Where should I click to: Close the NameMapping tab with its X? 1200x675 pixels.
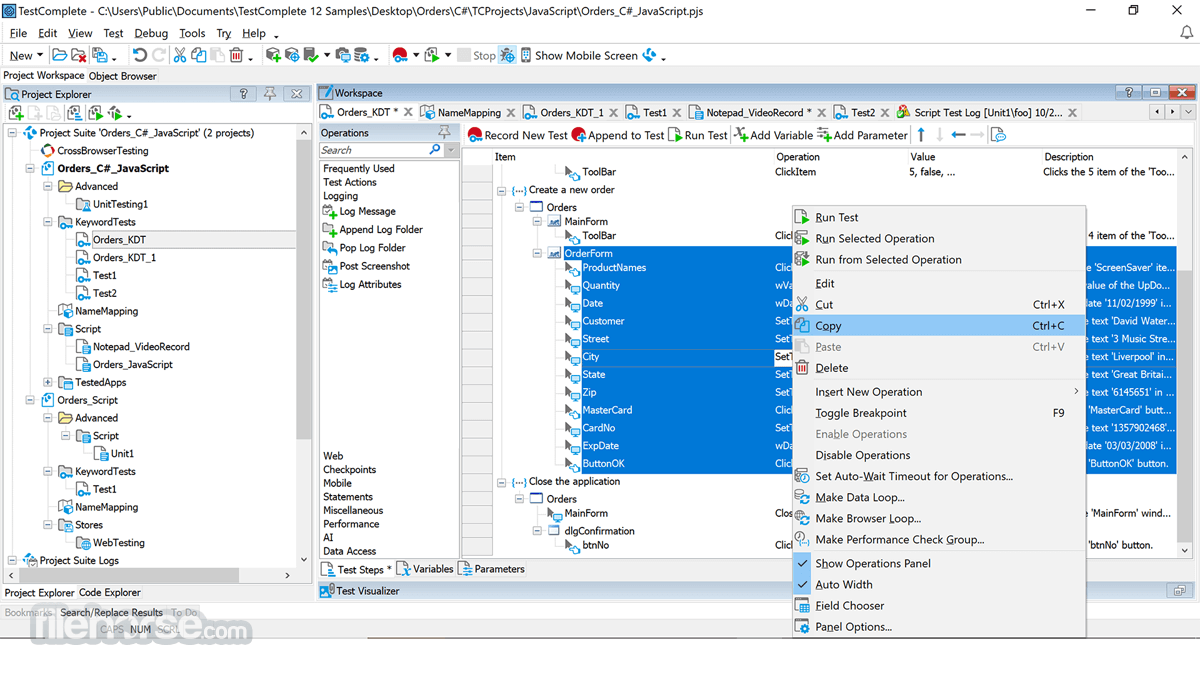tap(511, 113)
